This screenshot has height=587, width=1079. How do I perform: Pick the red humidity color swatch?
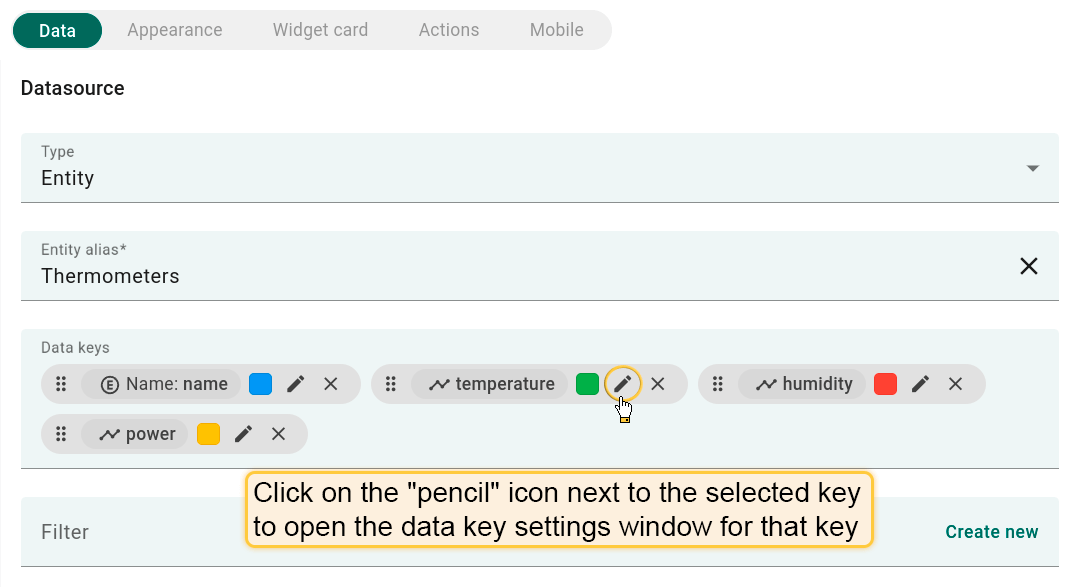885,384
